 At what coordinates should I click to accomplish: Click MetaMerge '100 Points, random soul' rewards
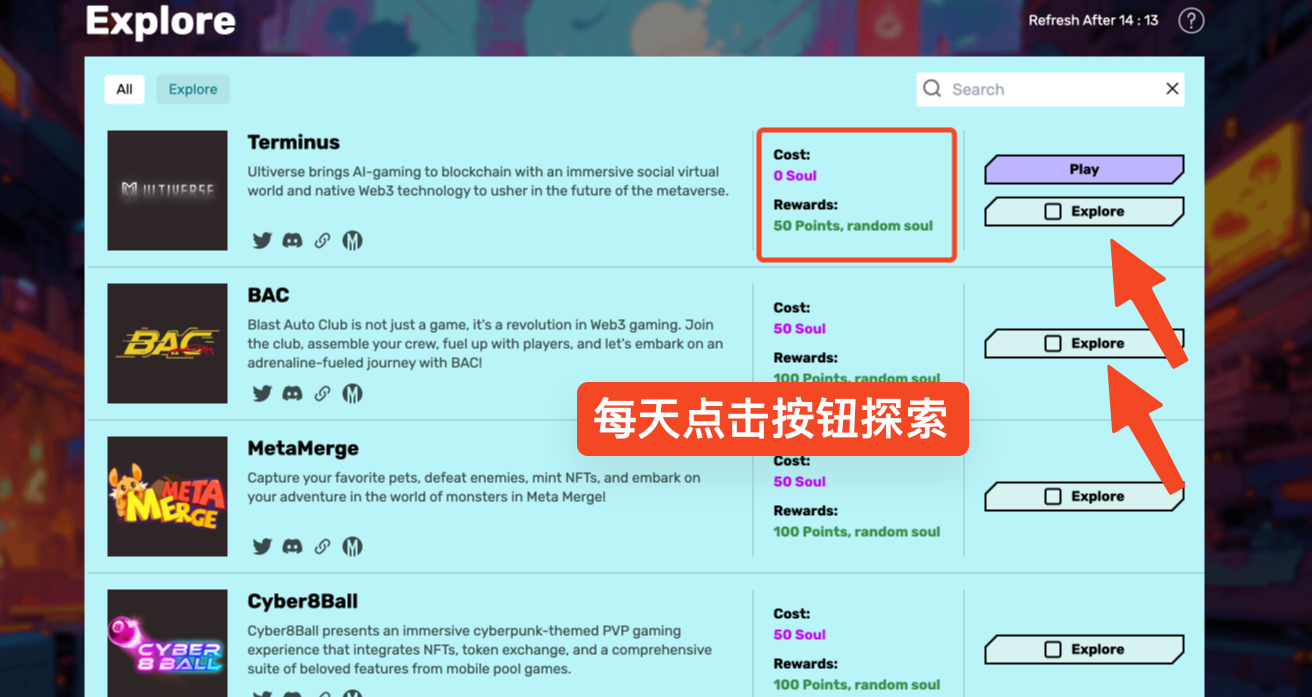[x=857, y=531]
